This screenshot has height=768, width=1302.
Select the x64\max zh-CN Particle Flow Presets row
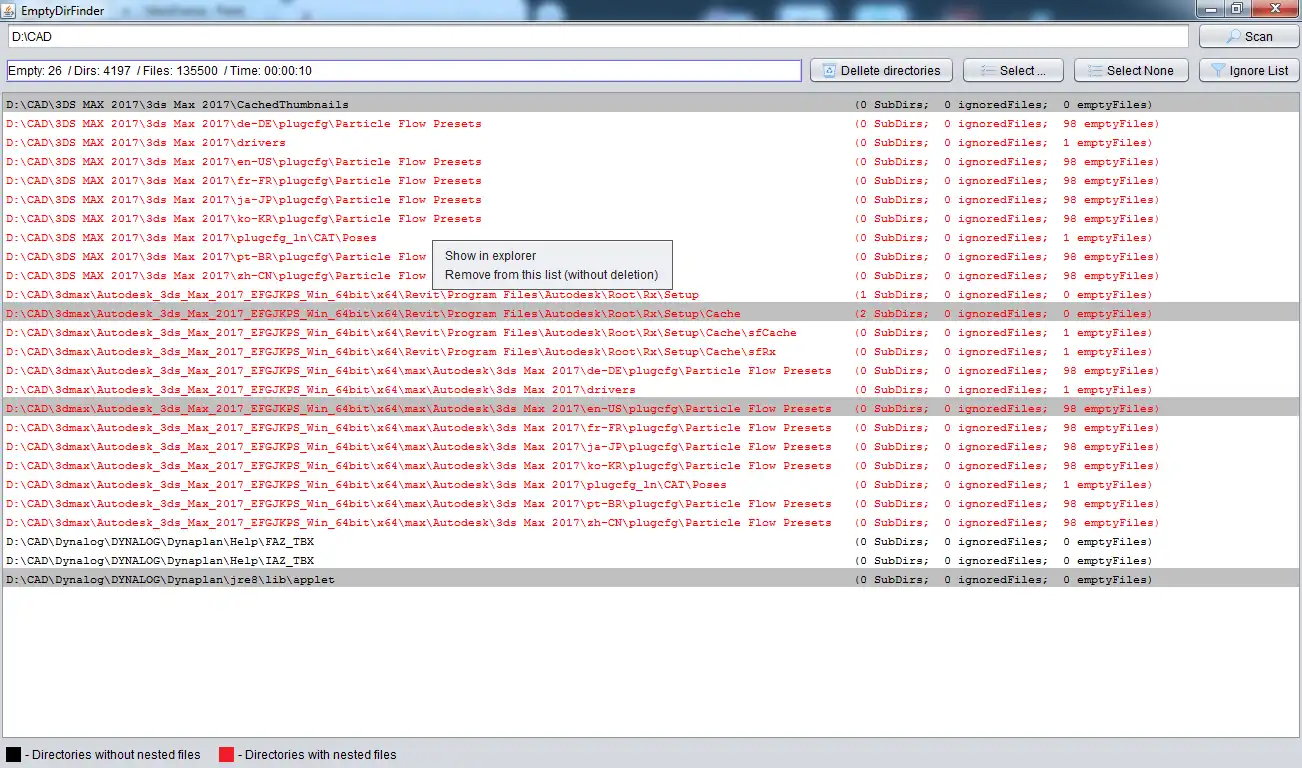(x=650, y=523)
